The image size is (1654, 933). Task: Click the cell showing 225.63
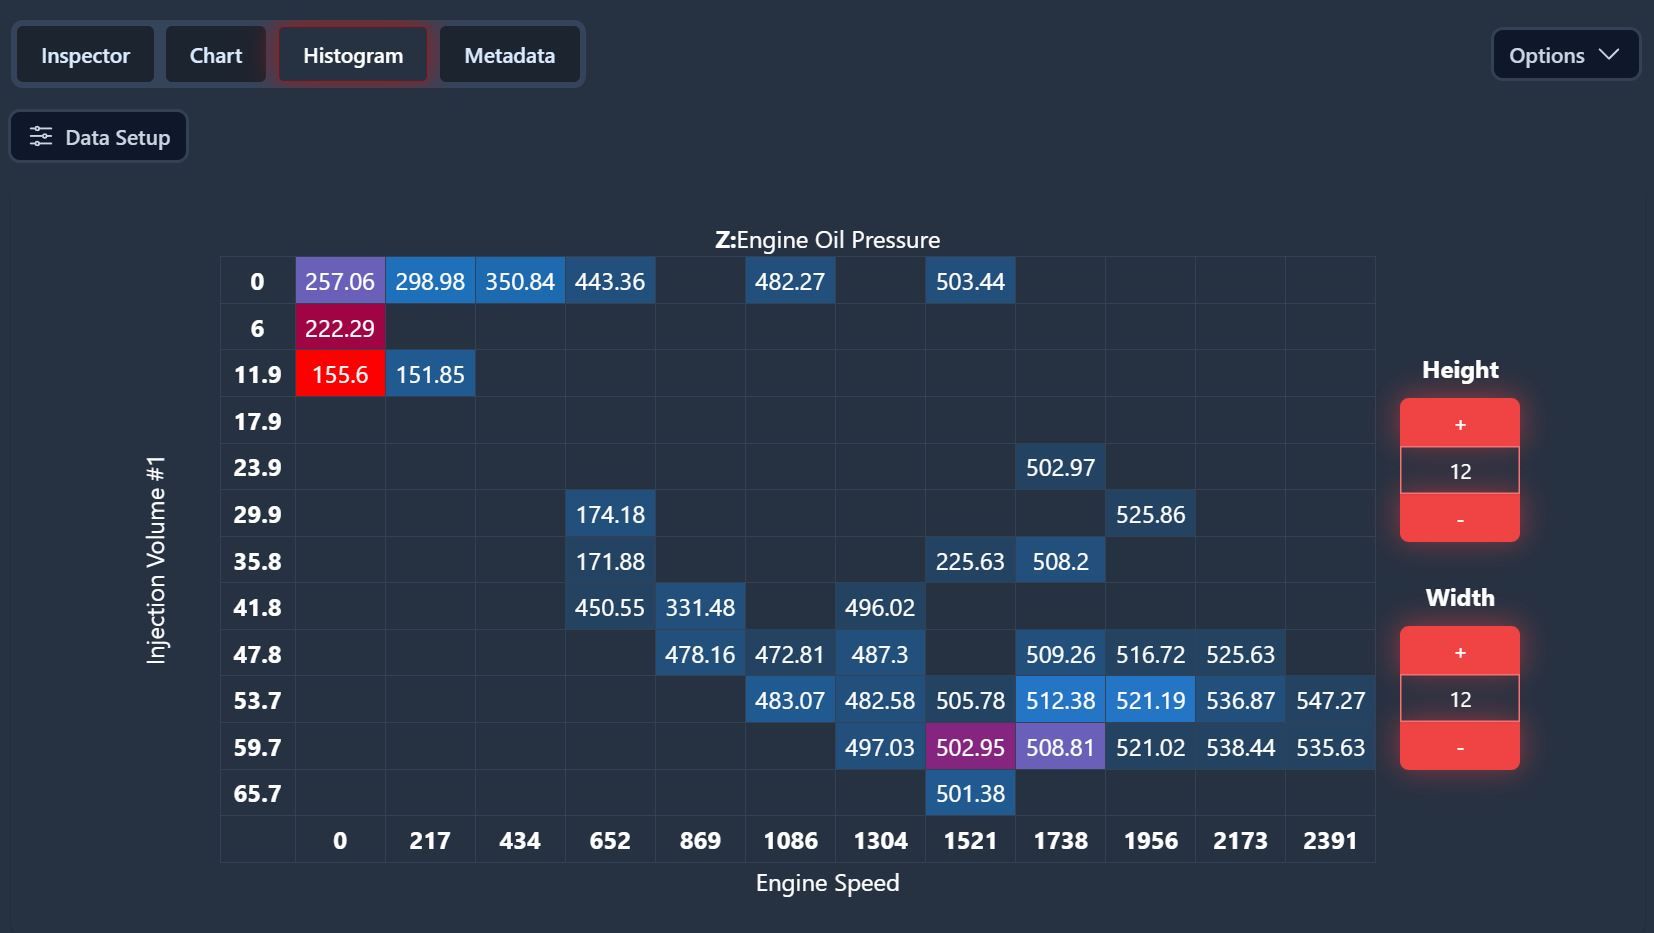pyautogui.click(x=970, y=561)
